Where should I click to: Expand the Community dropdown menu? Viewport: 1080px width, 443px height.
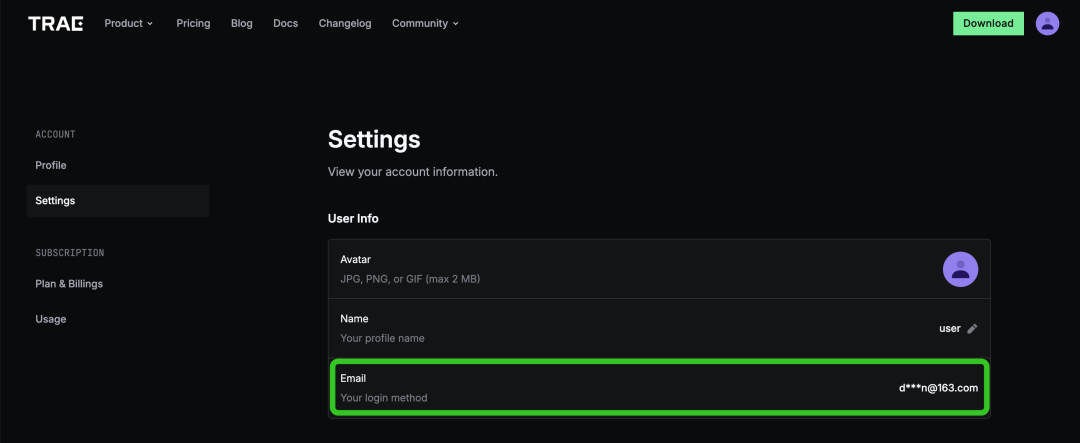425,23
